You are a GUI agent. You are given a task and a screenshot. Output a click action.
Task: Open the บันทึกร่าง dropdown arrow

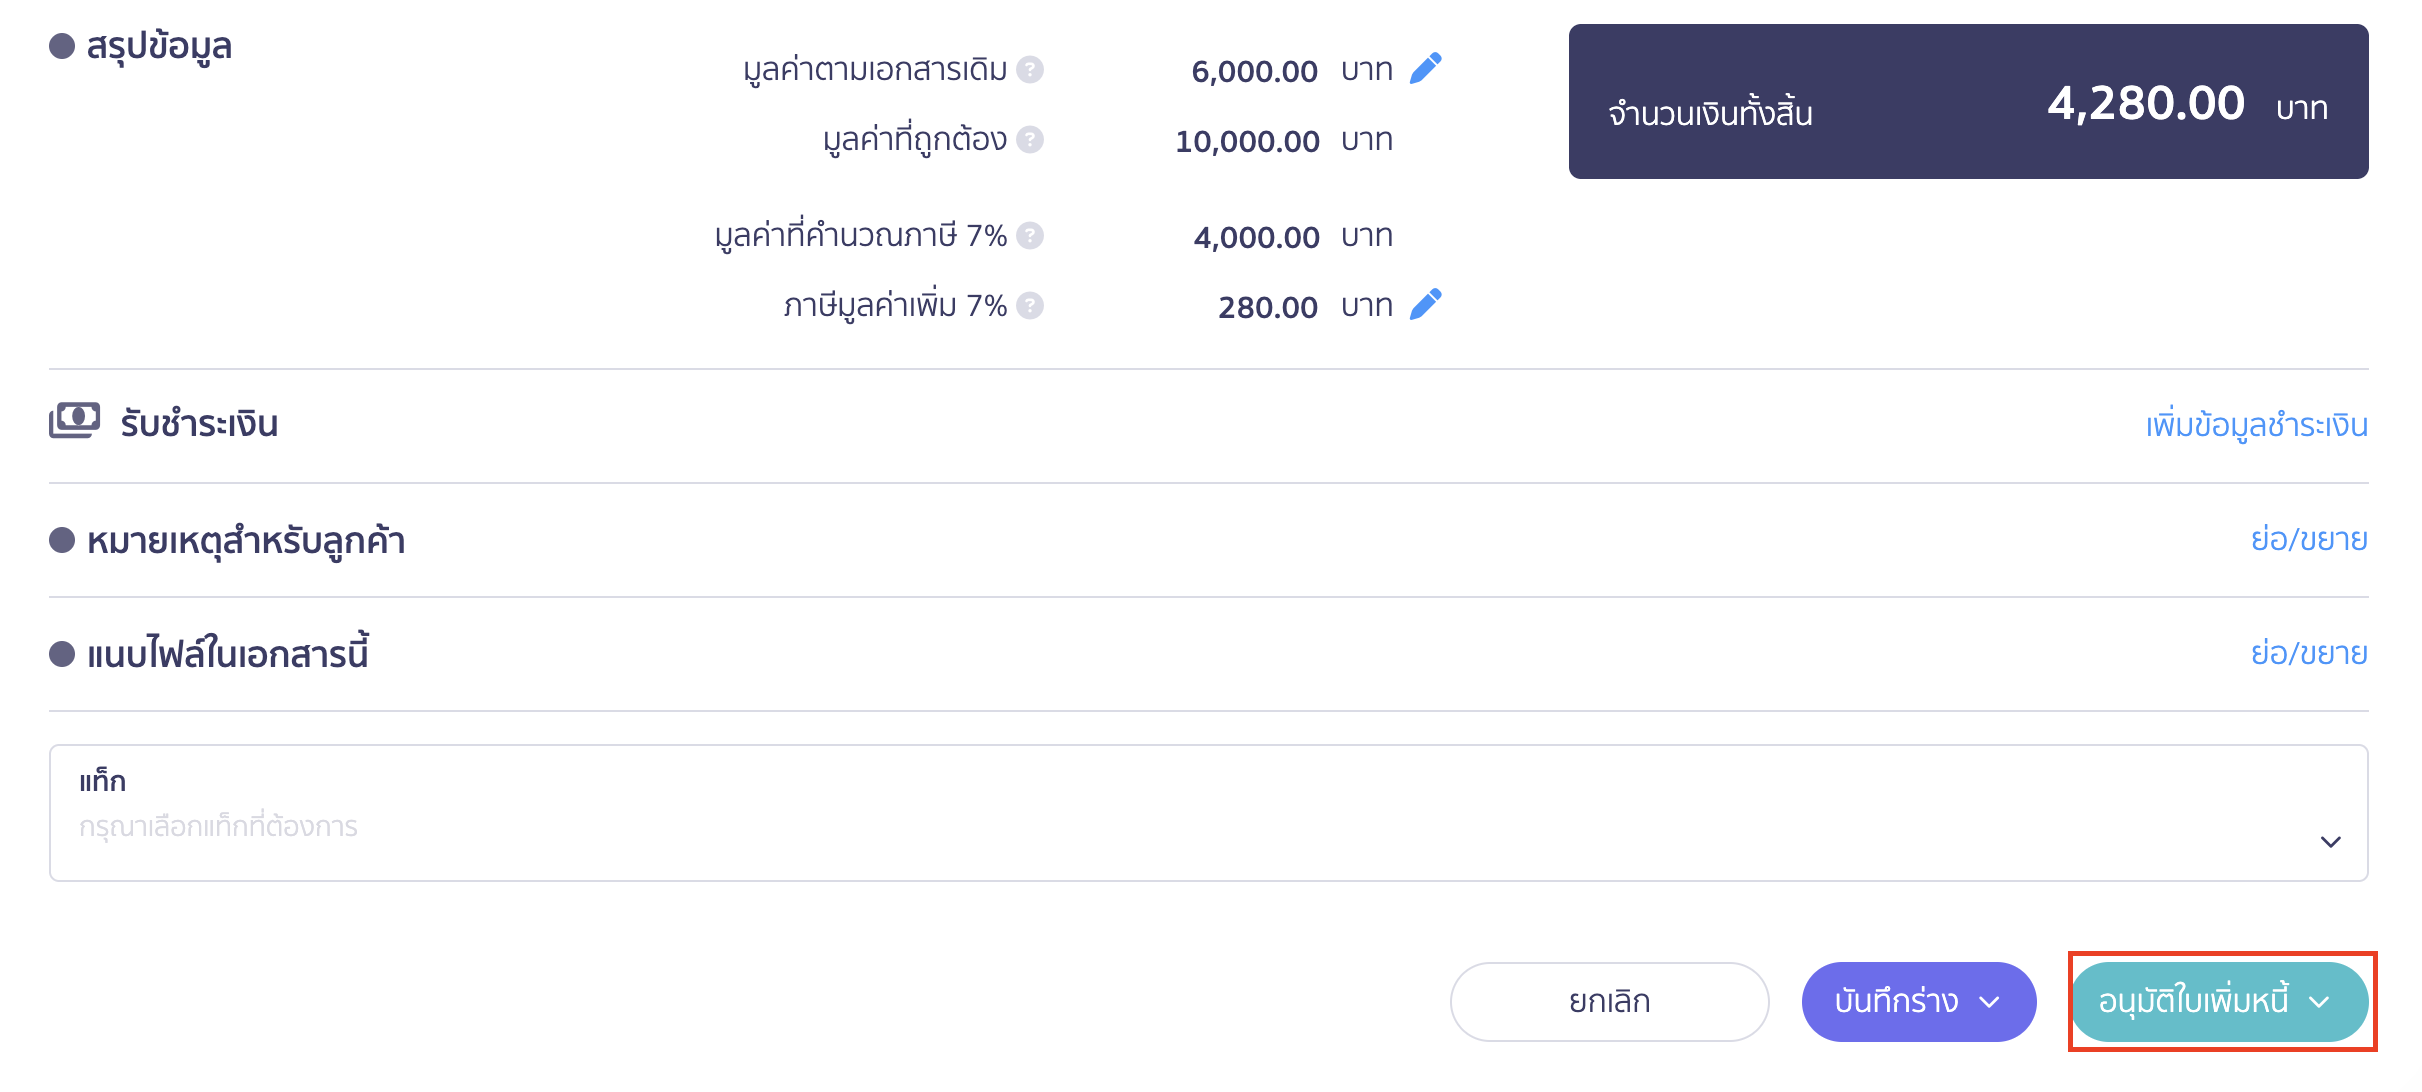coord(1990,1002)
